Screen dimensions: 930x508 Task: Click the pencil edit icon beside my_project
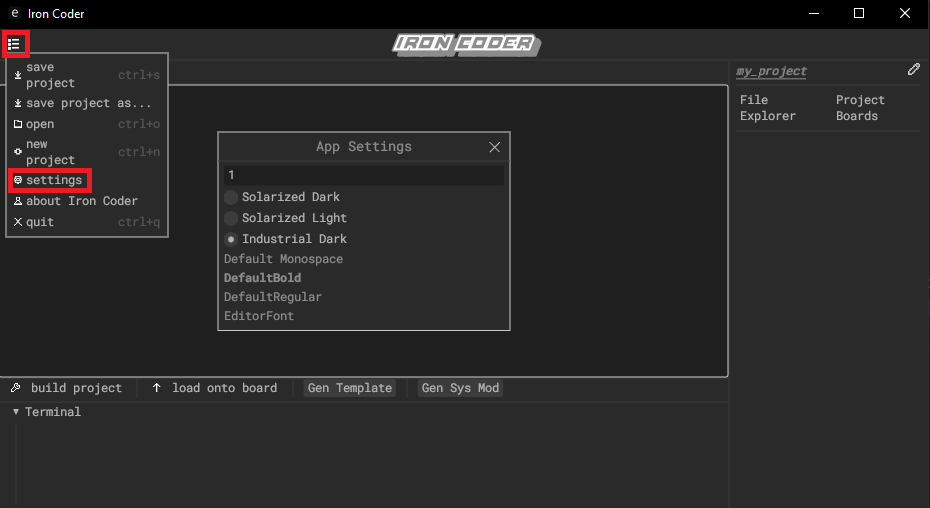913,70
